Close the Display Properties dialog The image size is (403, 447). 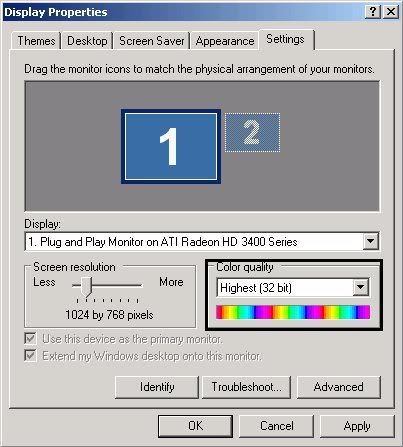(x=391, y=12)
